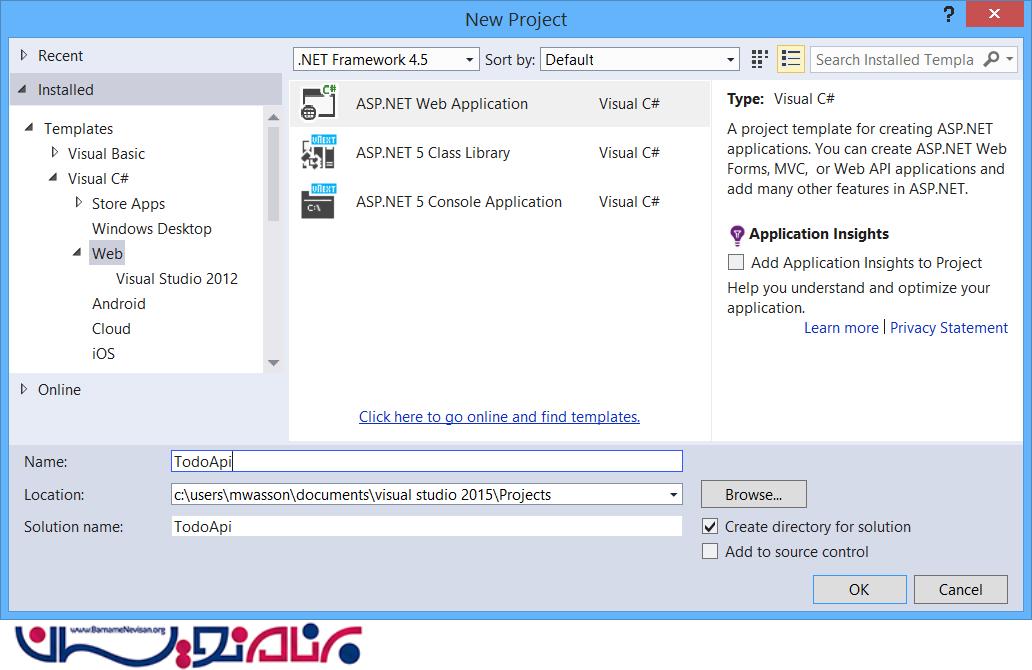Switch to small icons grid view
Viewport: 1032px width, 670px height.
click(x=760, y=59)
